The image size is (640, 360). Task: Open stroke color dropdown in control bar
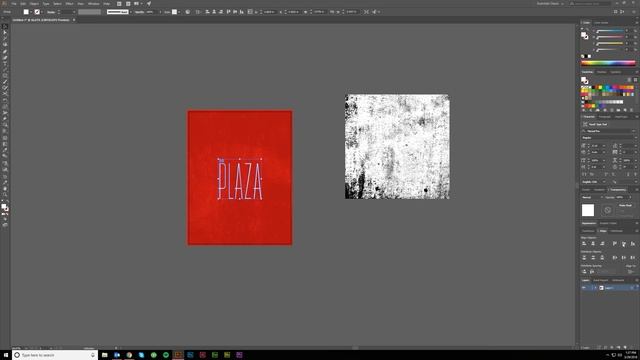pyautogui.click(x=42, y=12)
